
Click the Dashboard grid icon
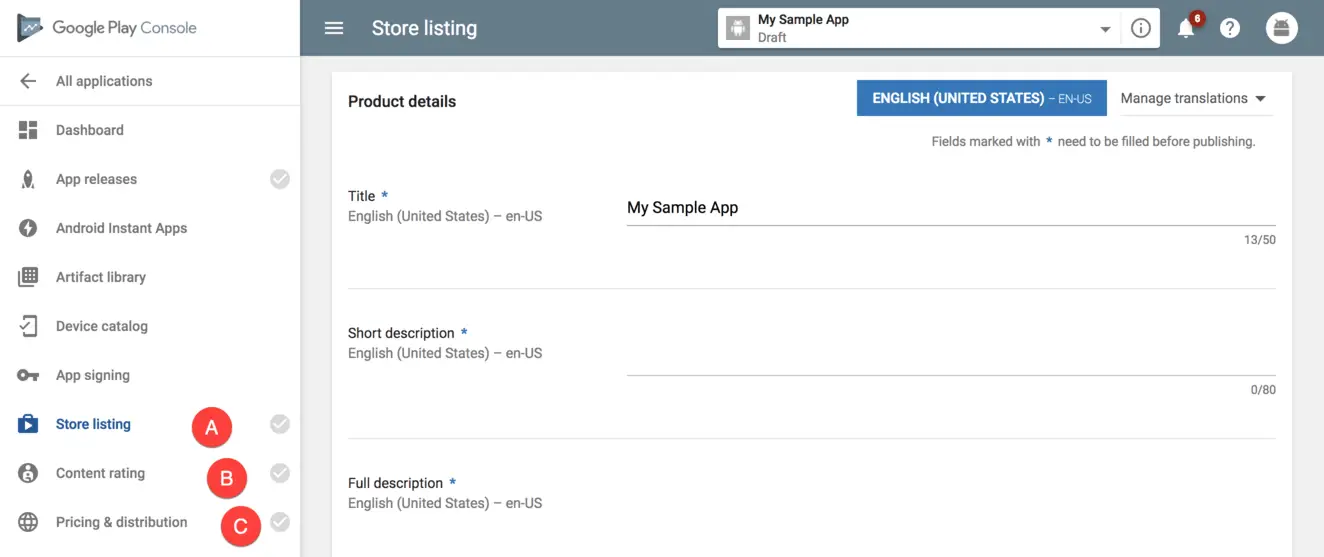(28, 130)
